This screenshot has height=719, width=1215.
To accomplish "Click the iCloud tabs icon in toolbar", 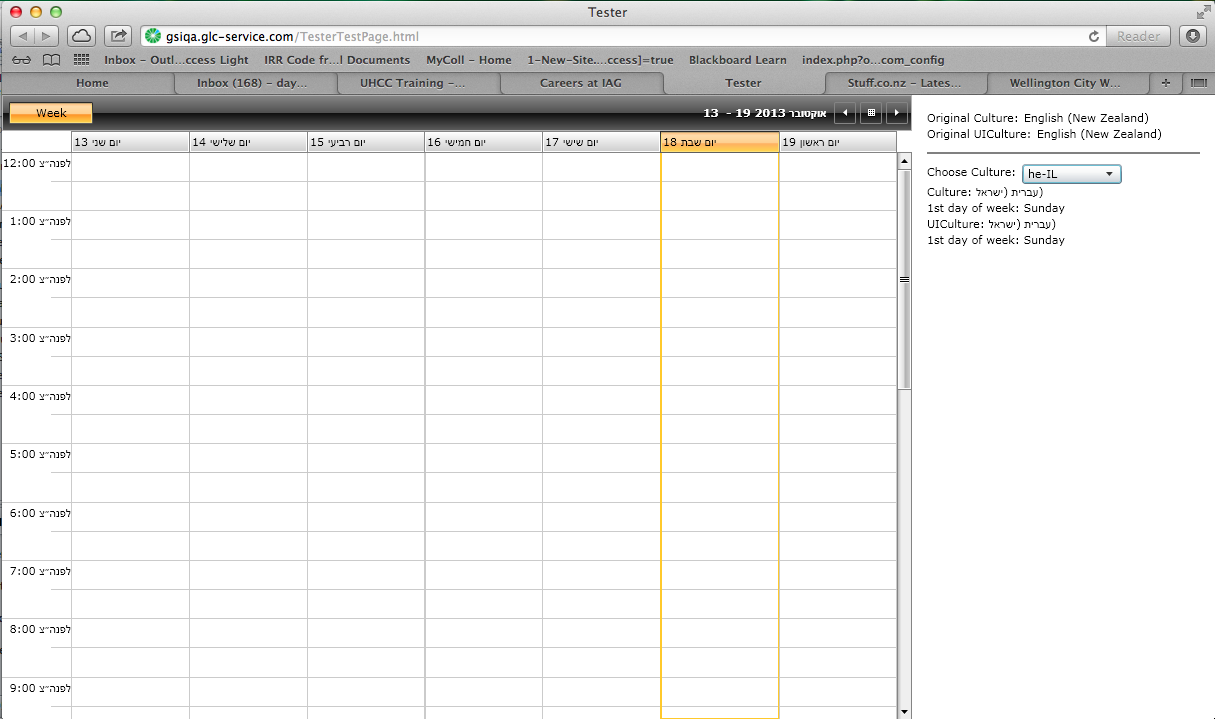I will [x=82, y=36].
